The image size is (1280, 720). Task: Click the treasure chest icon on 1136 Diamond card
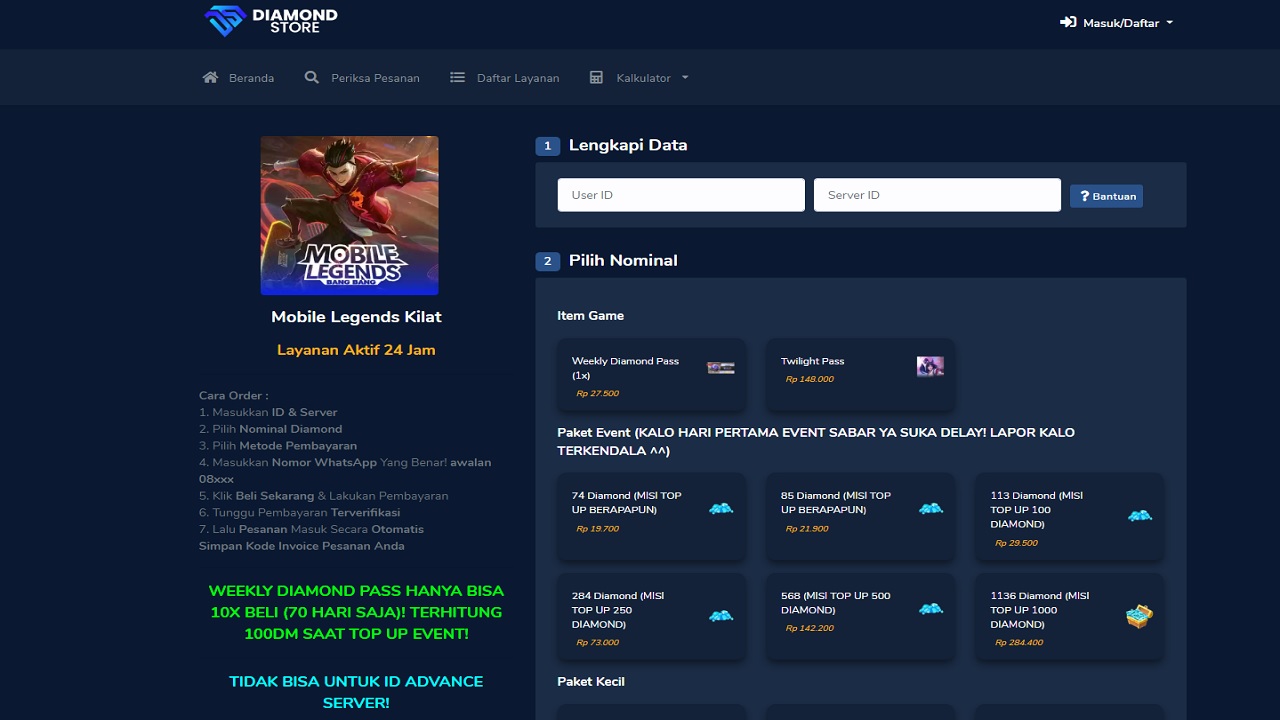[x=1139, y=617]
